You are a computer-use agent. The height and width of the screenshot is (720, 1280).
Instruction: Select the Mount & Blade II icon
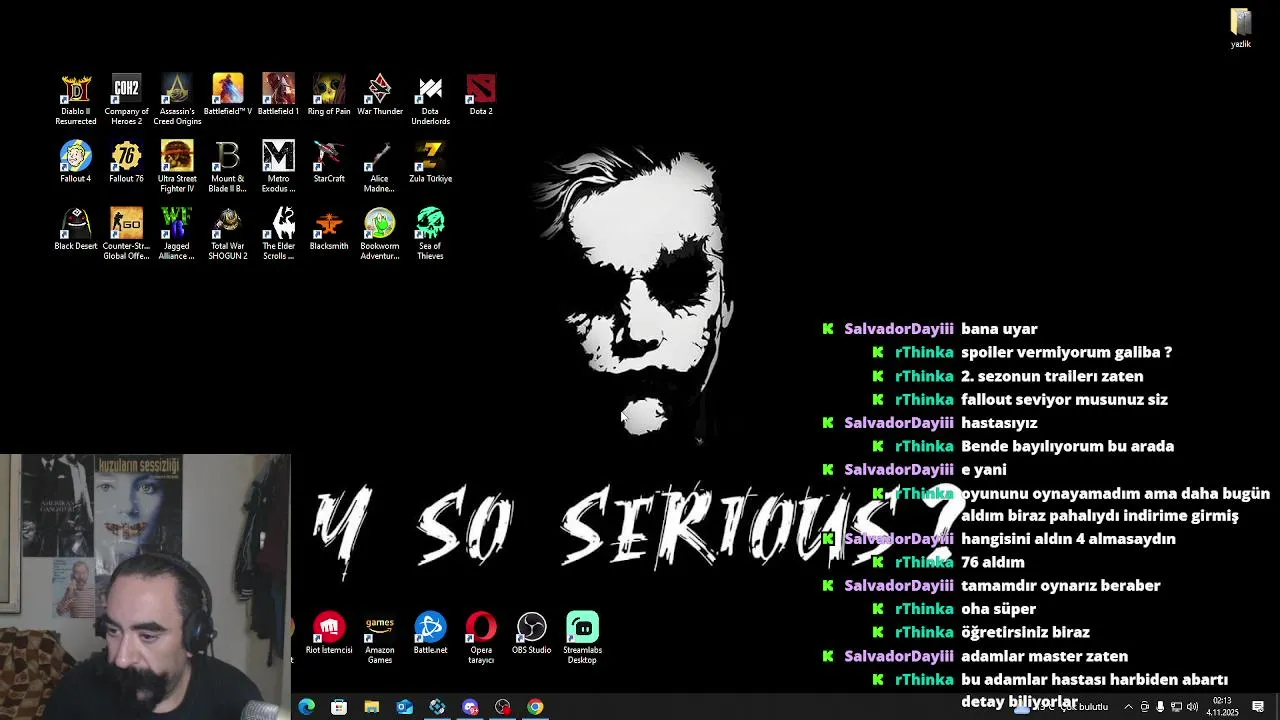[228, 166]
